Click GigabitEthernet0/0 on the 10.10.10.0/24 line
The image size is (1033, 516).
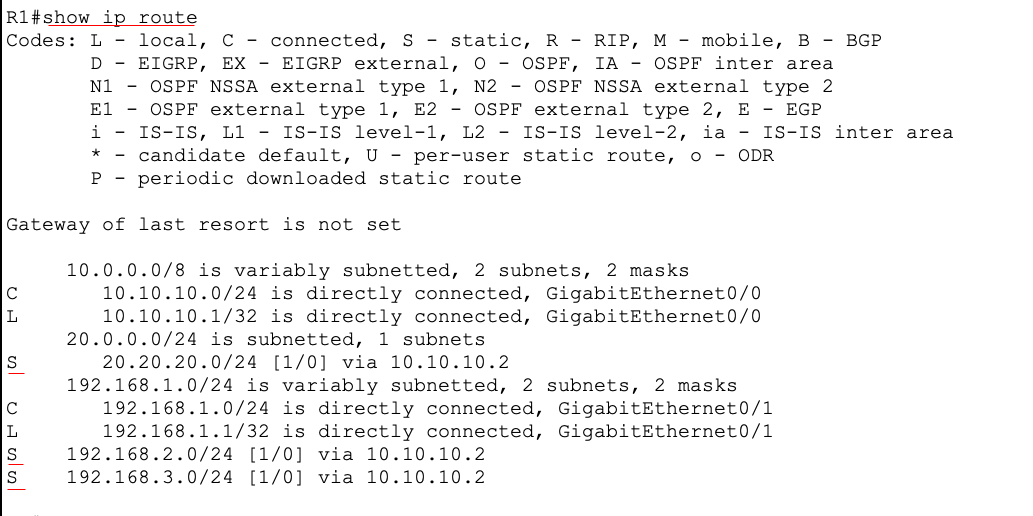(654, 293)
